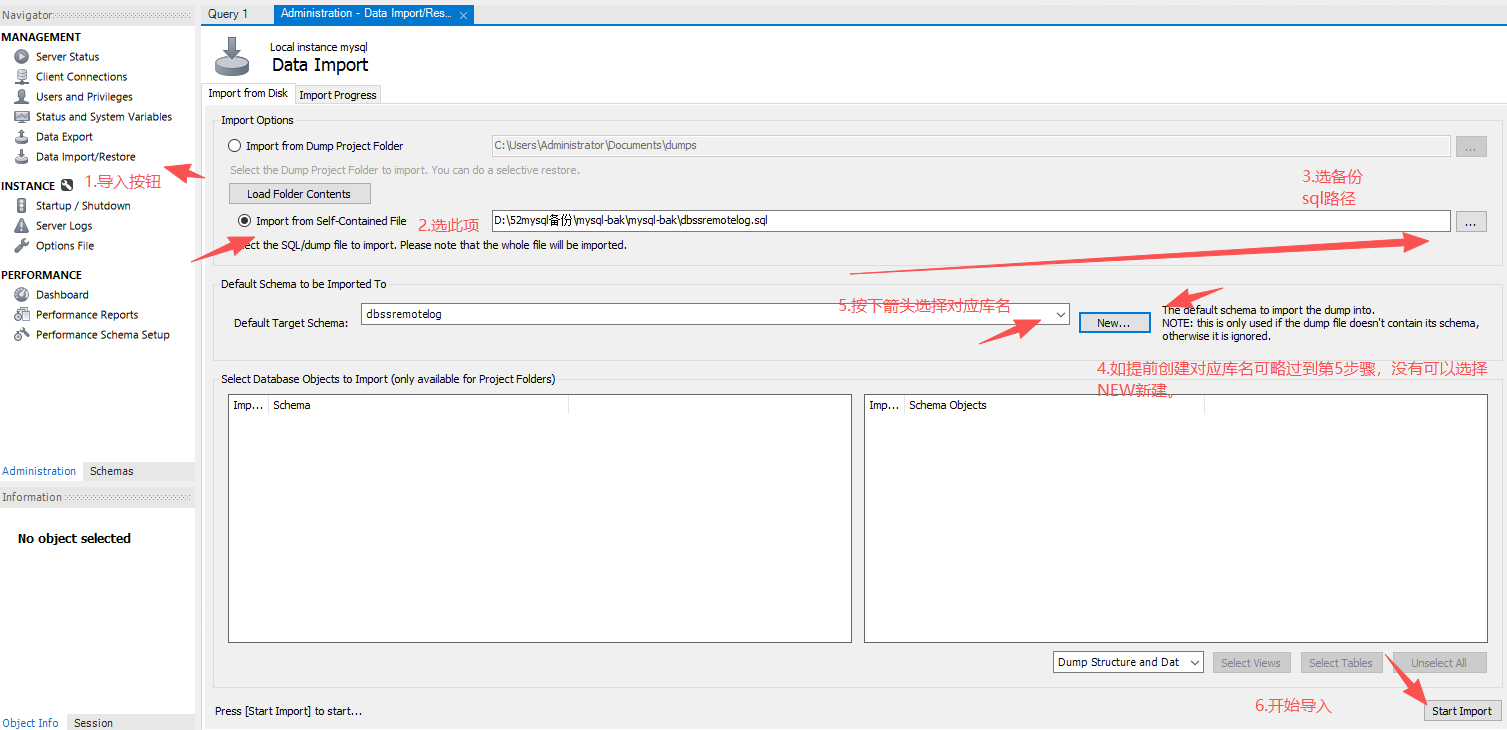Select the Import from Disk tab
Screen dimensions: 1507x730
tap(248, 93)
